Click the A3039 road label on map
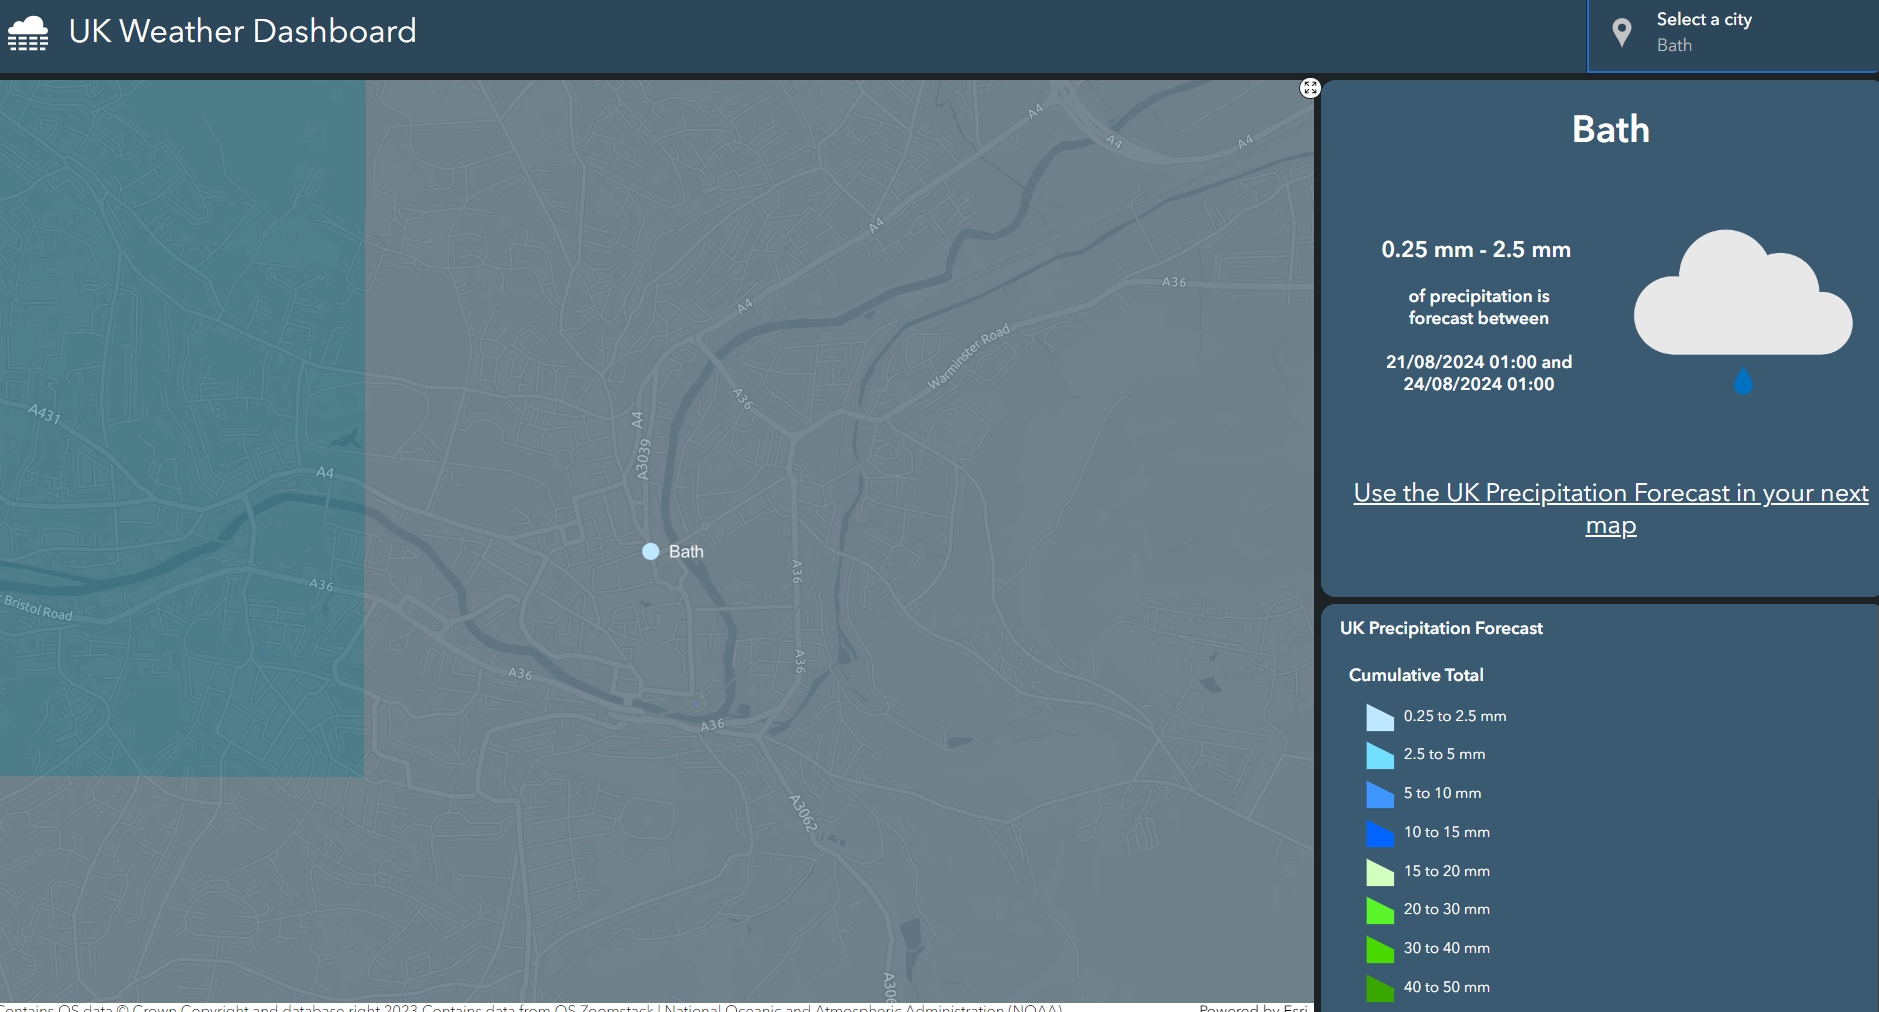This screenshot has width=1879, height=1012. point(643,459)
